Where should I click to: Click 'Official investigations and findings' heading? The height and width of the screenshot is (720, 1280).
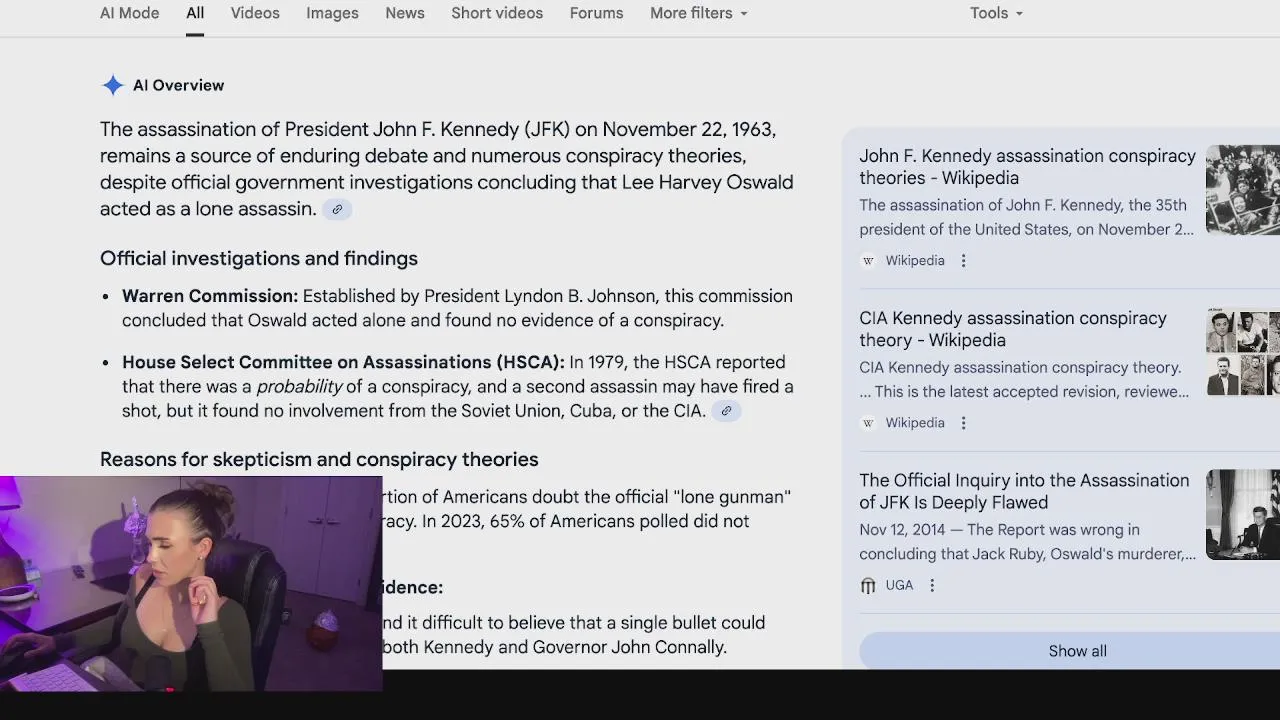pyautogui.click(x=259, y=258)
